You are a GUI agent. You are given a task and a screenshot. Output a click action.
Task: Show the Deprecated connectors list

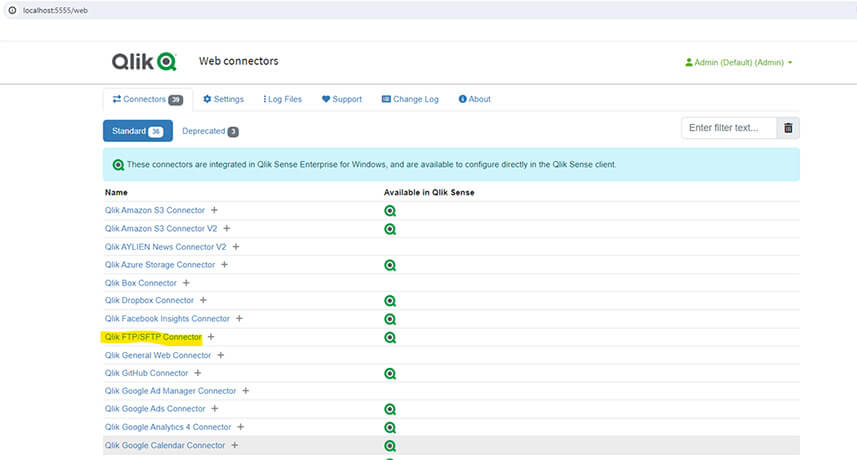coord(210,131)
